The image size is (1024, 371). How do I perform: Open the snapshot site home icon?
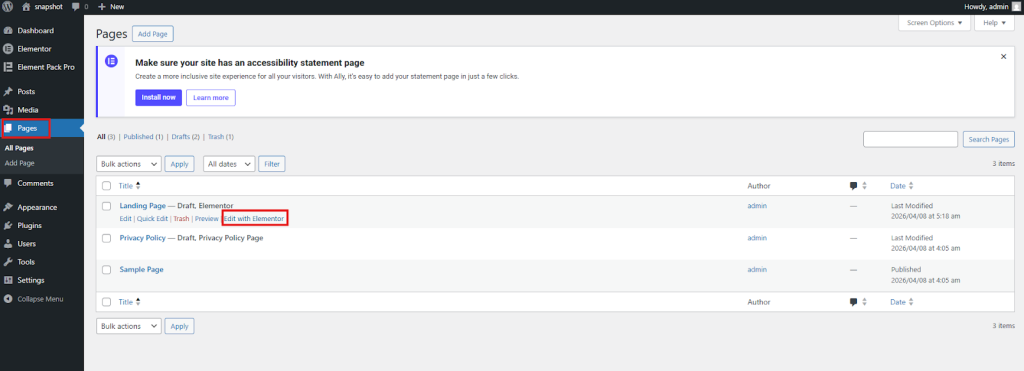(26, 6)
